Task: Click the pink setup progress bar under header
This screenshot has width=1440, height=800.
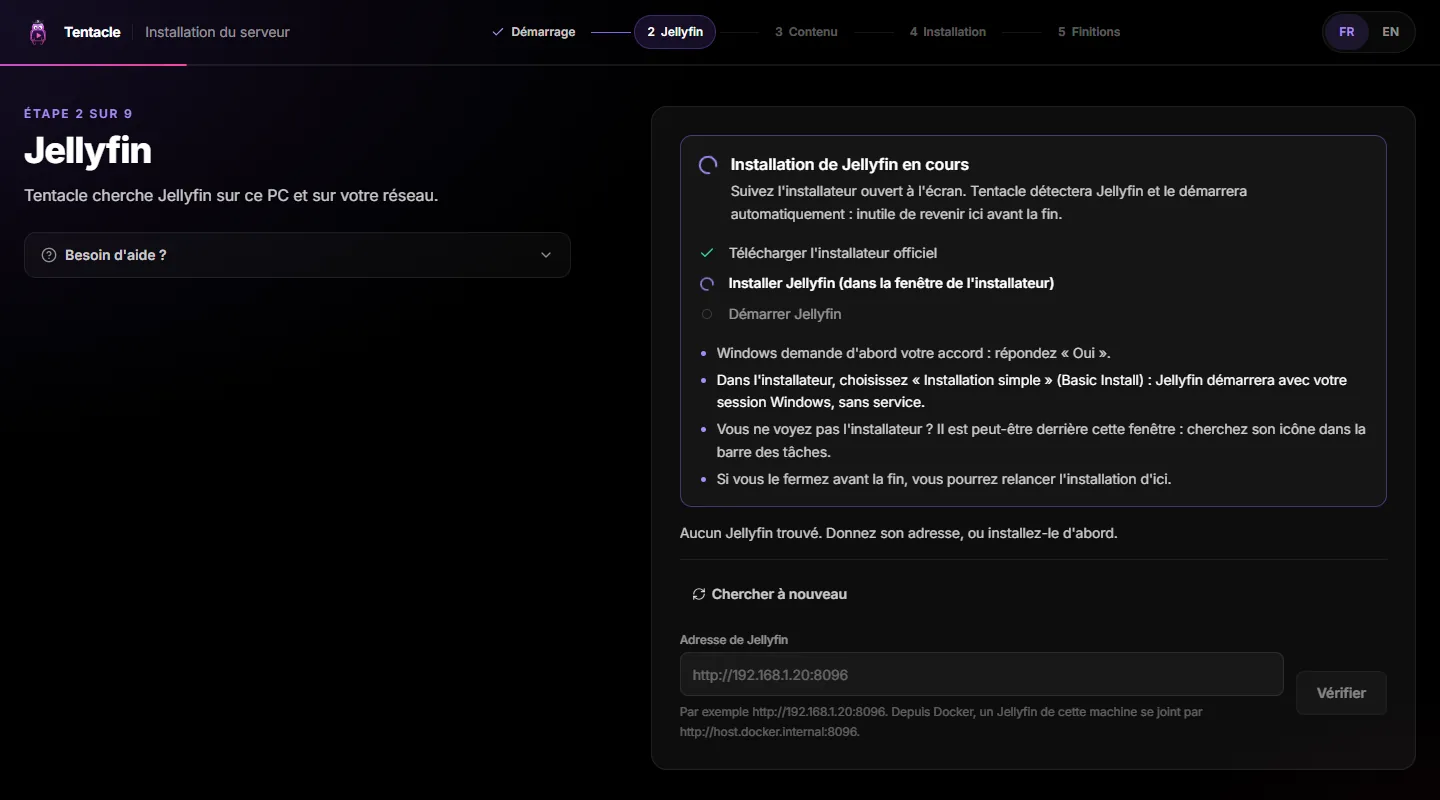Action: coord(93,65)
